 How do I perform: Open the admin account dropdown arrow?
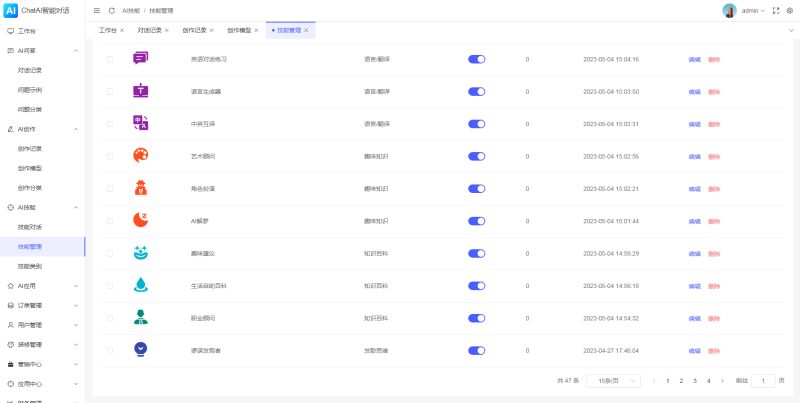(x=763, y=11)
